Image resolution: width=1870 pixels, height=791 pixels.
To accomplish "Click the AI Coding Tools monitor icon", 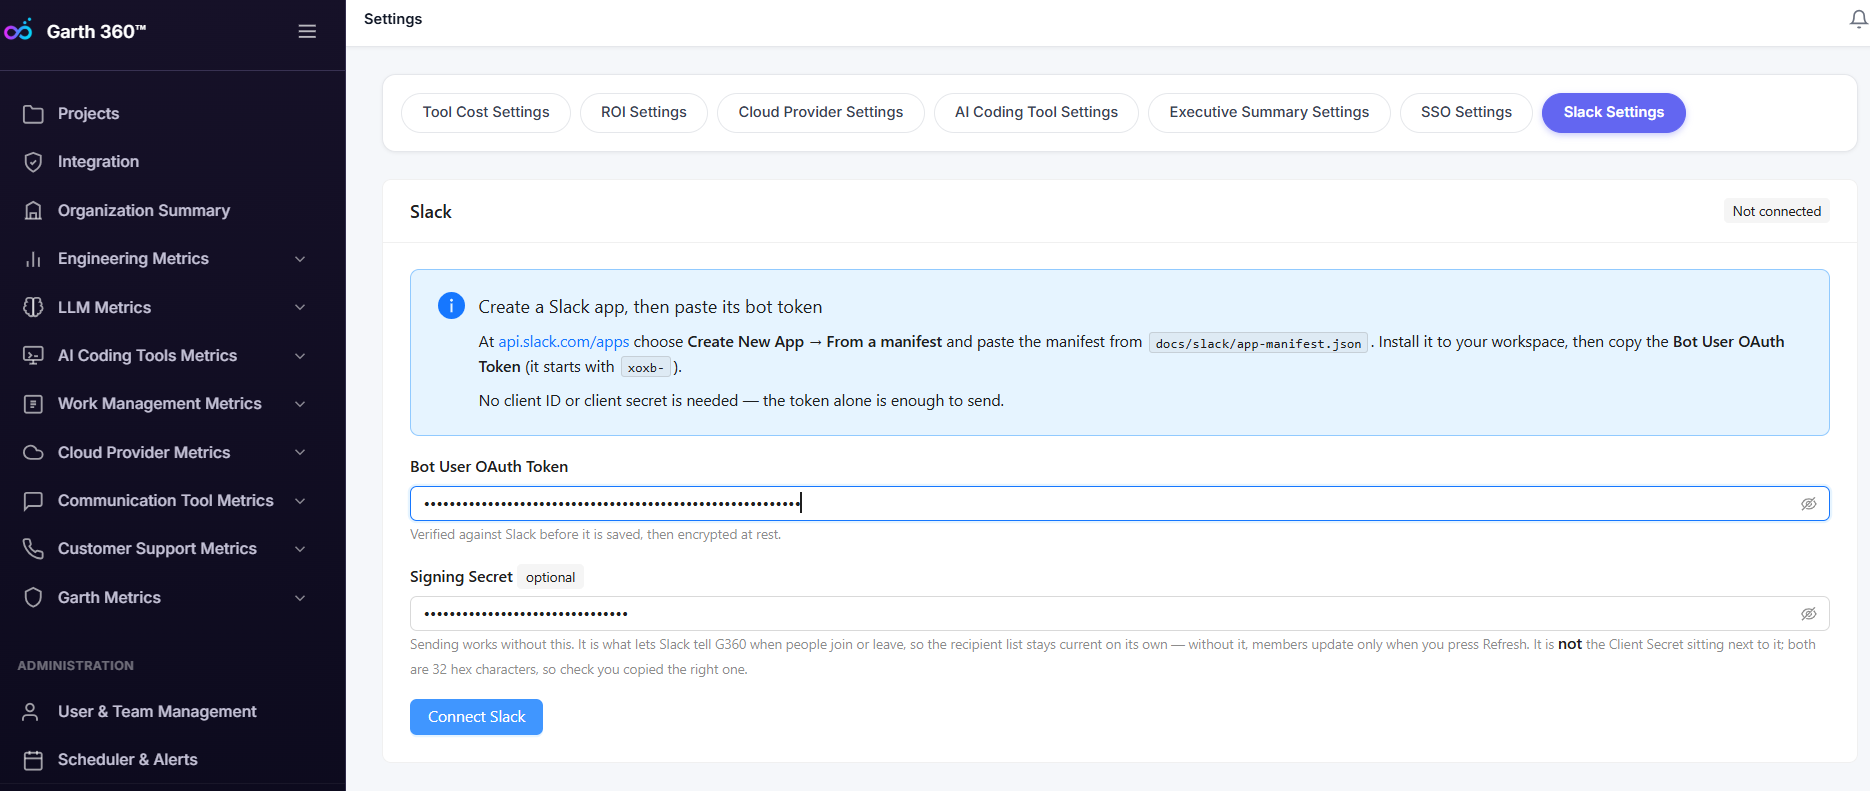I will (33, 355).
